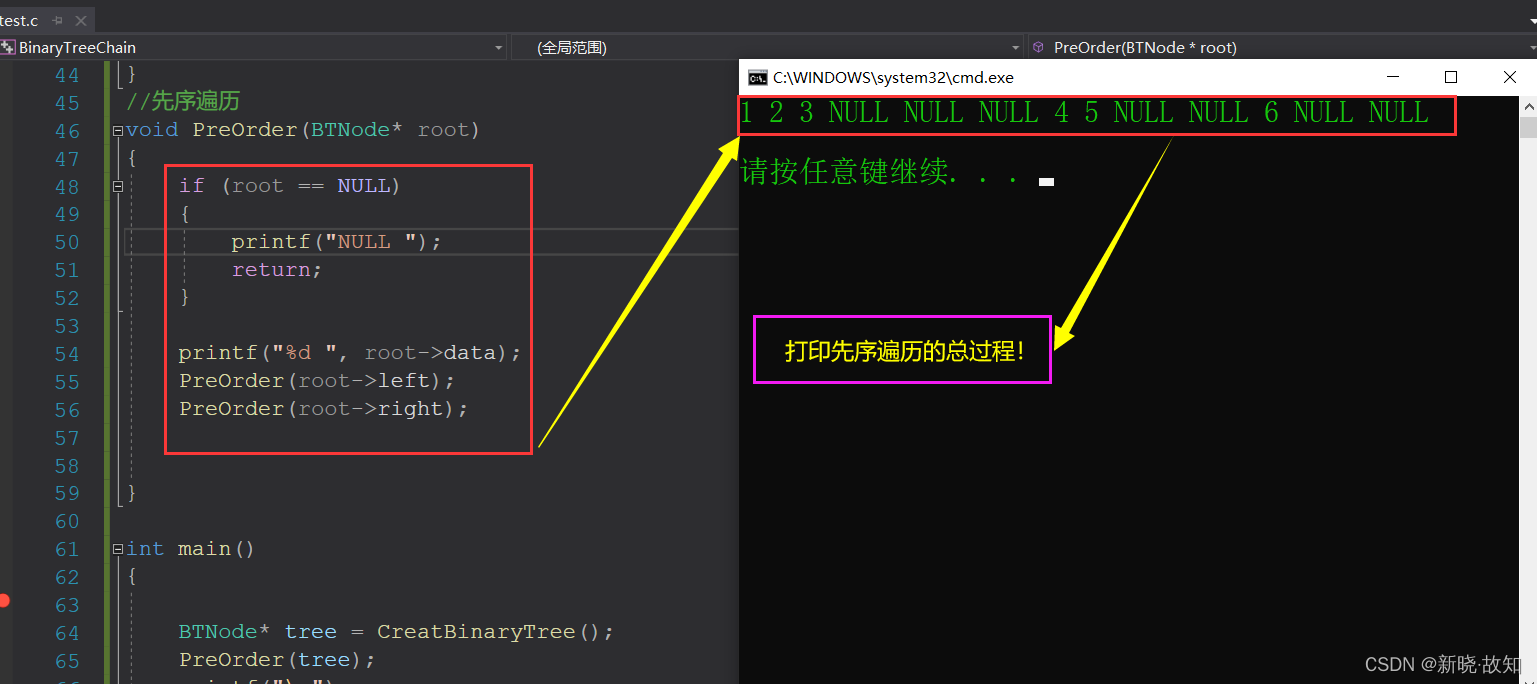This screenshot has height=684, width=1537.
Task: Open the BinaryTreeChain types dropdown
Action: tap(497, 47)
